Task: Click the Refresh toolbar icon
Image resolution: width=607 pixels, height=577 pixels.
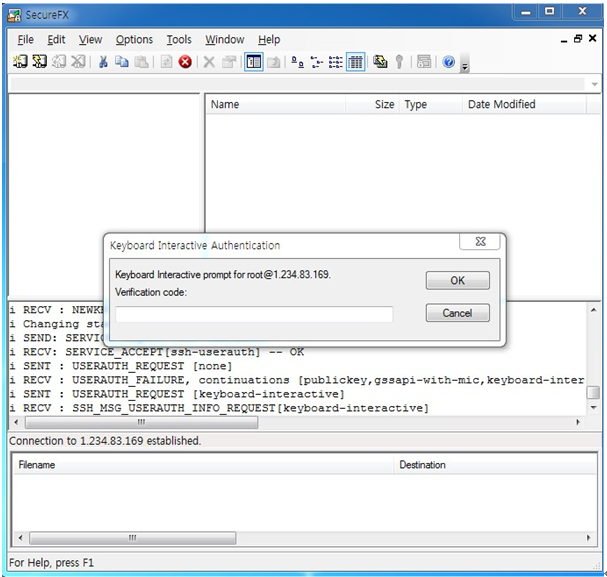Action: 166,62
